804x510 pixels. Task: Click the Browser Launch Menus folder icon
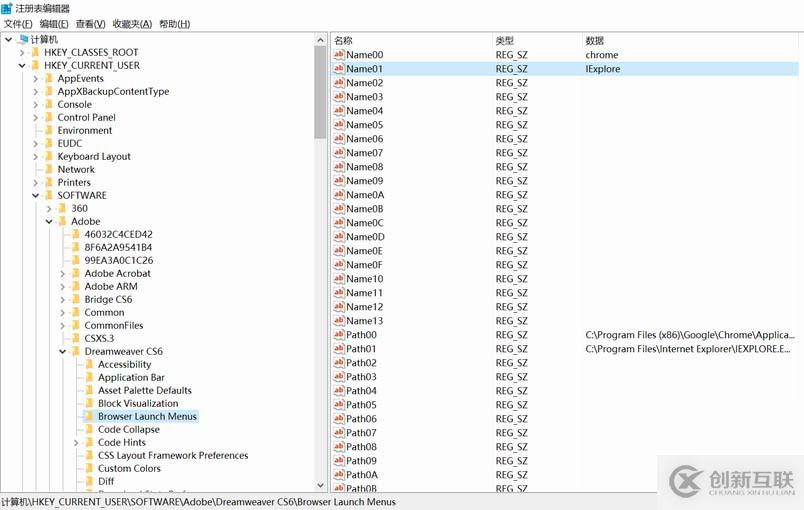pyautogui.click(x=89, y=416)
